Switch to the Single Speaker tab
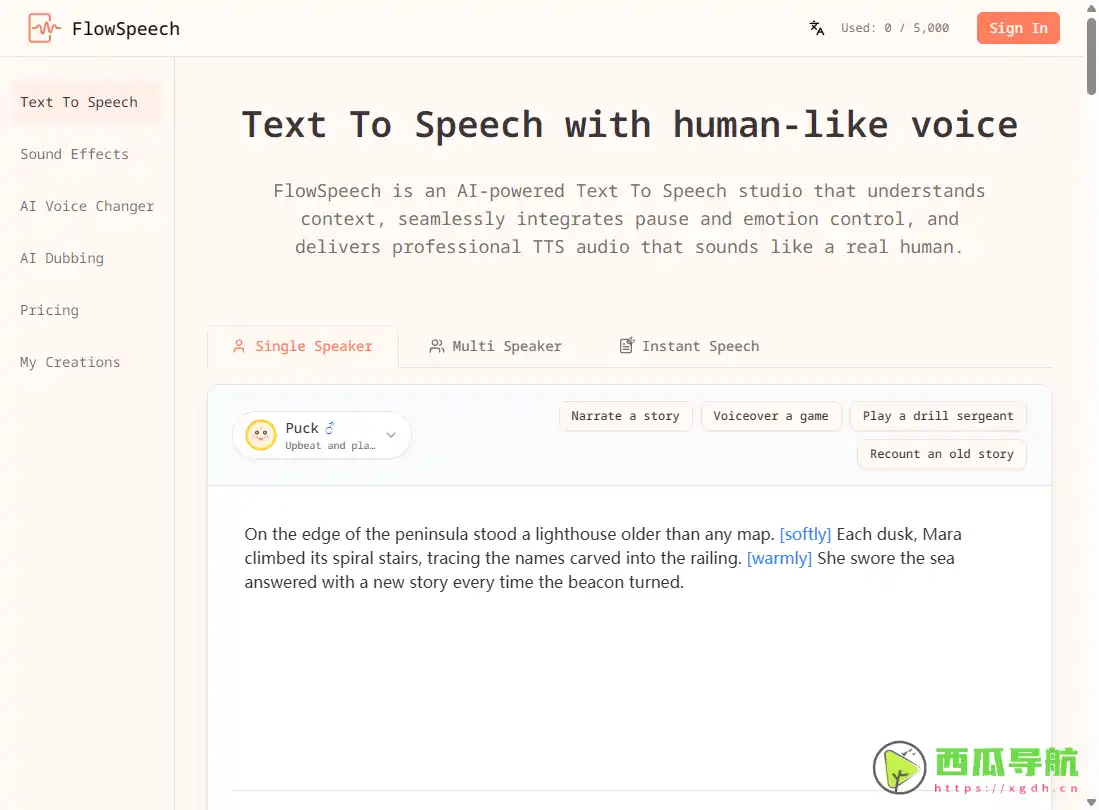Viewport: 1099px width, 810px height. (303, 346)
